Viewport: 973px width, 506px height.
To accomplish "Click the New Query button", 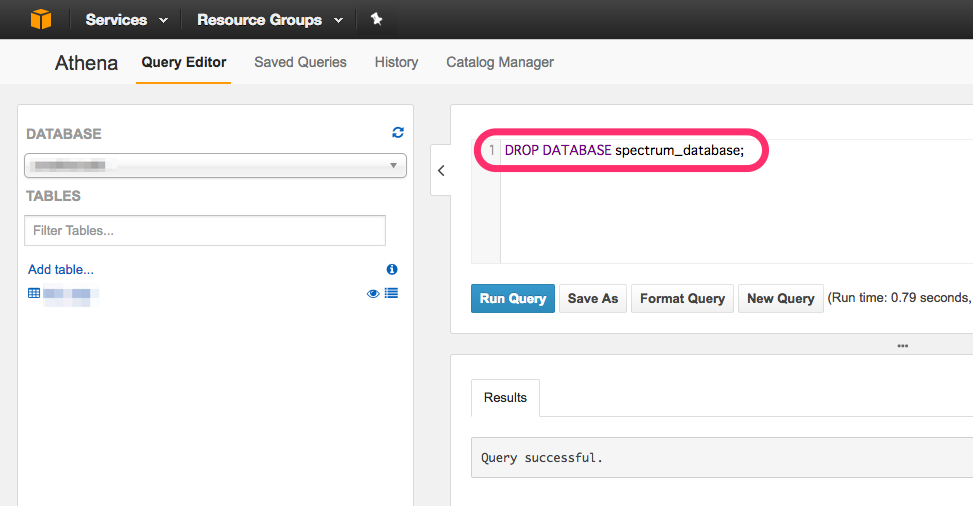I will [x=781, y=299].
